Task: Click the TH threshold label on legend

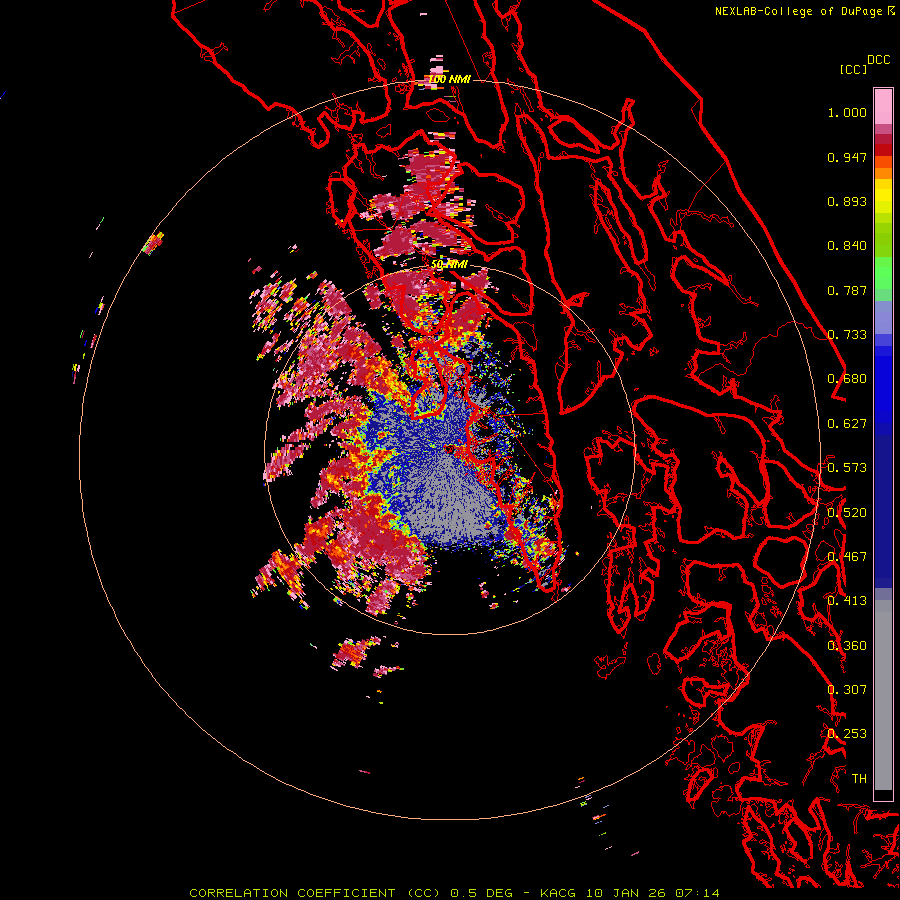Action: 859,779
